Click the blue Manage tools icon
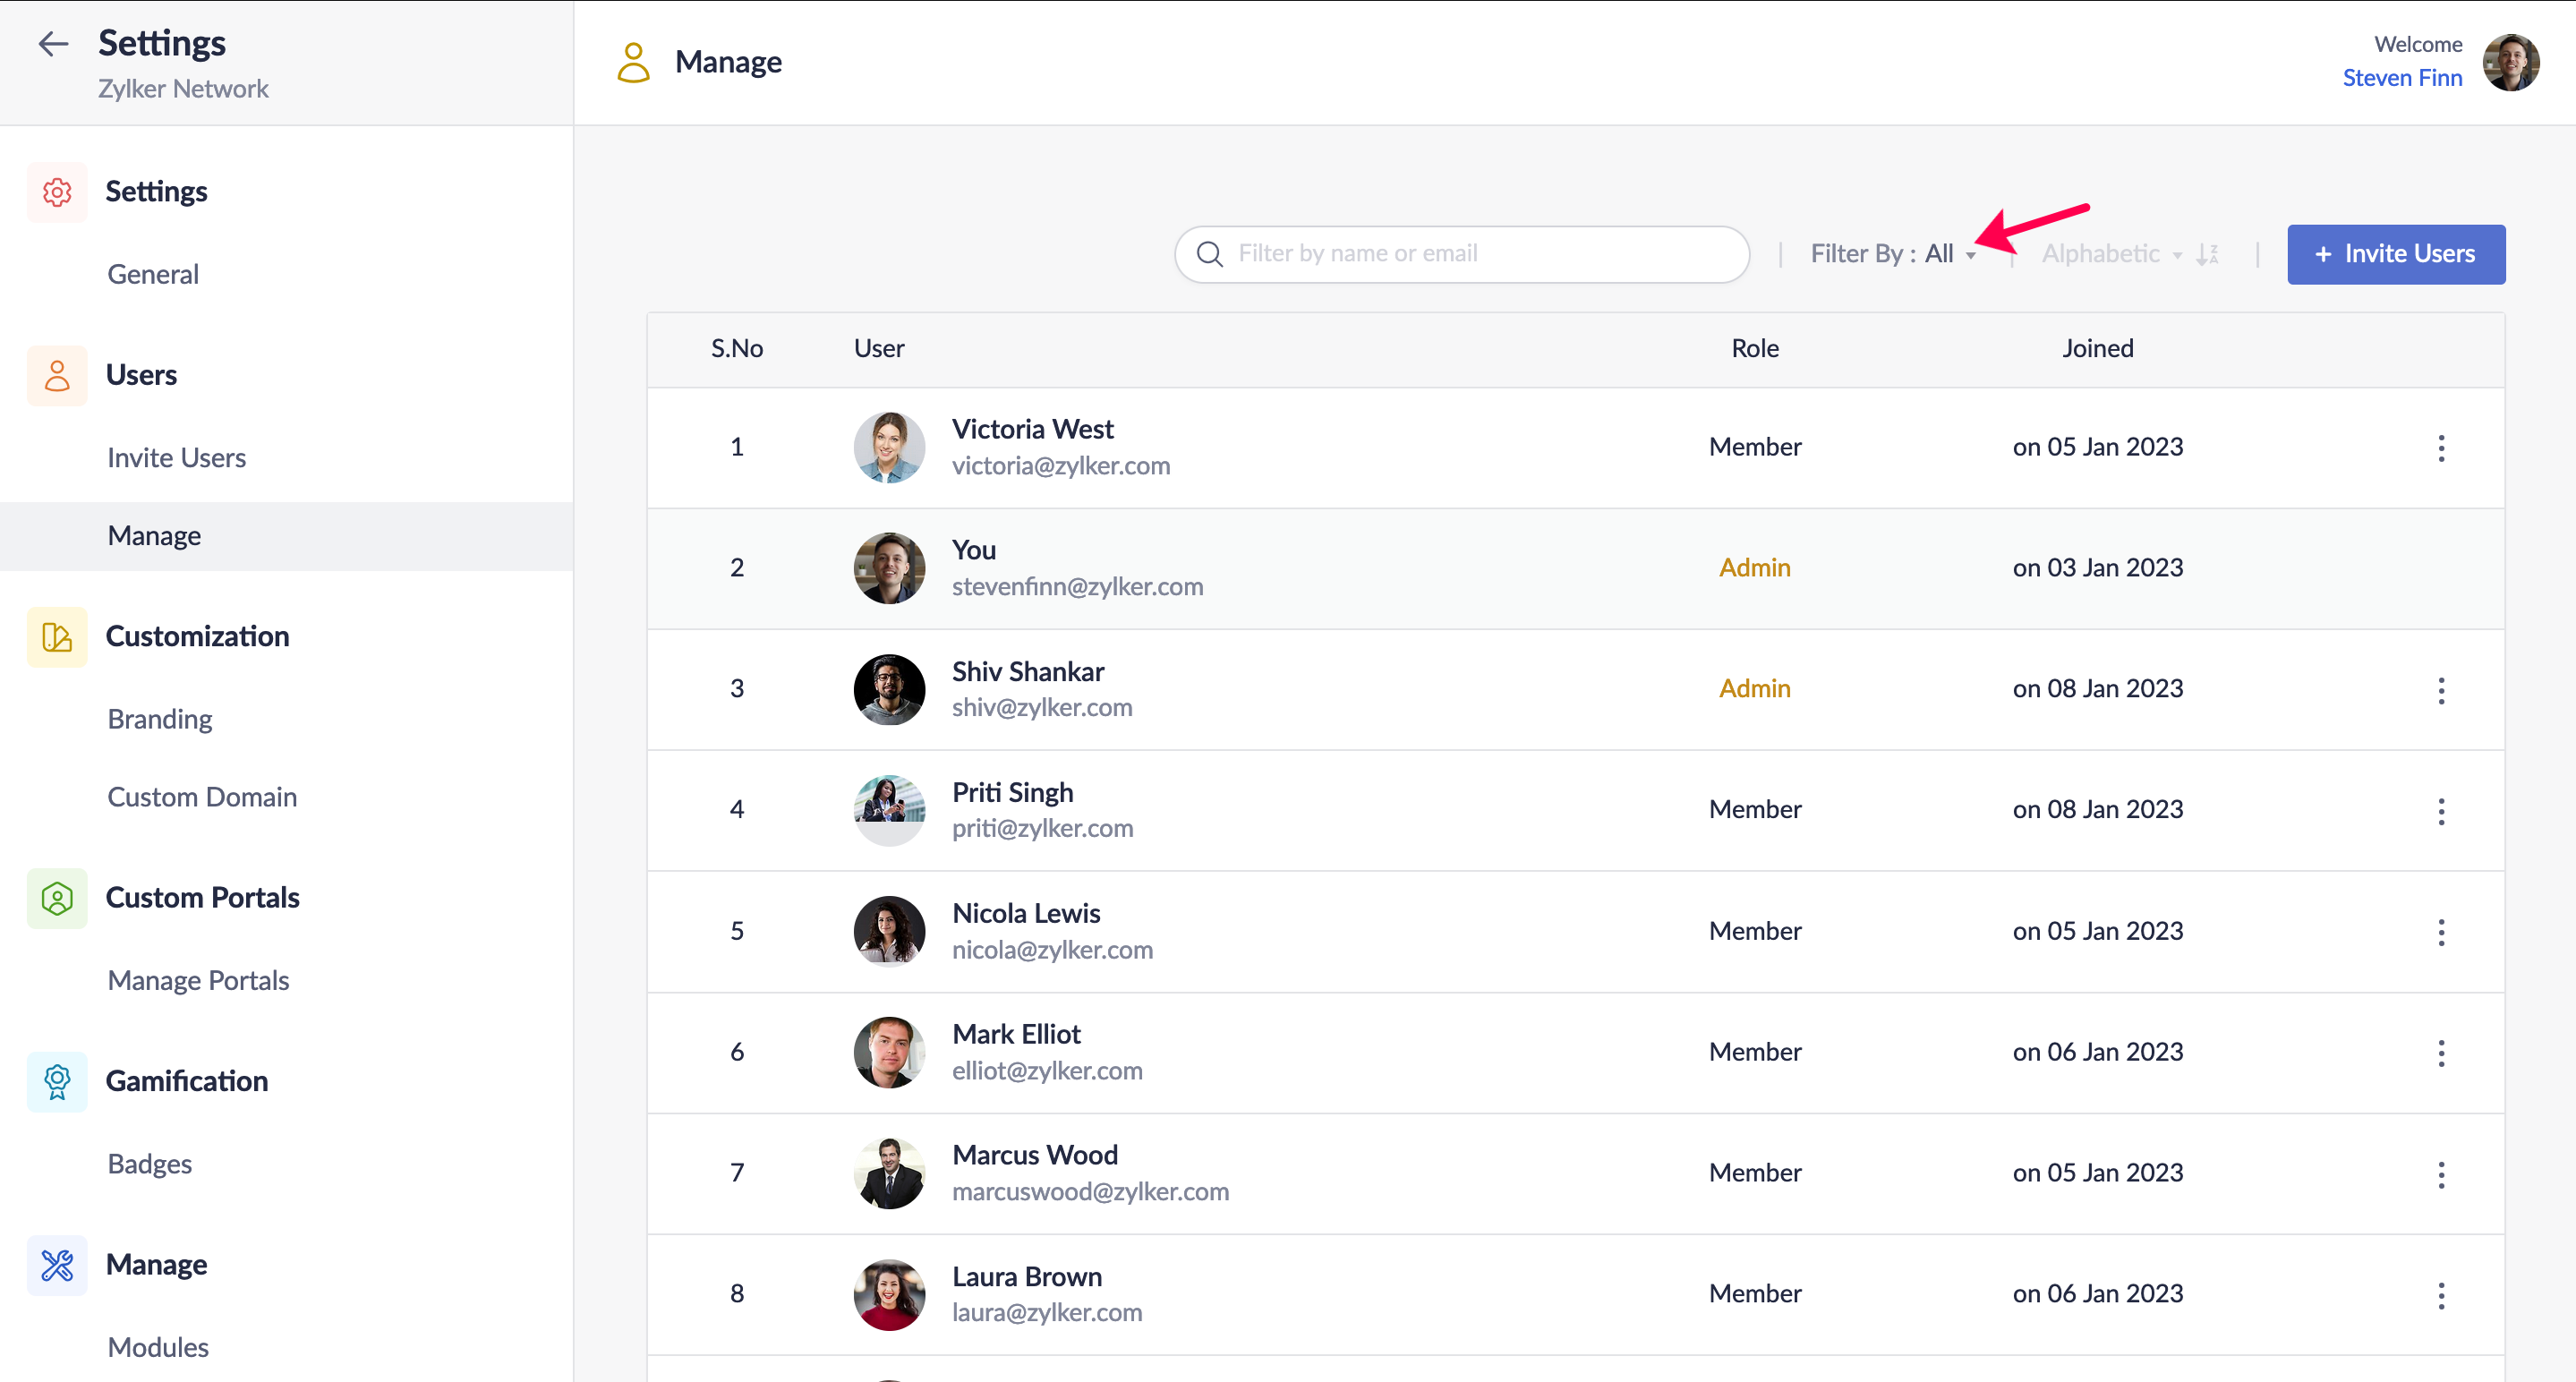The image size is (2576, 1382). pos(57,1265)
